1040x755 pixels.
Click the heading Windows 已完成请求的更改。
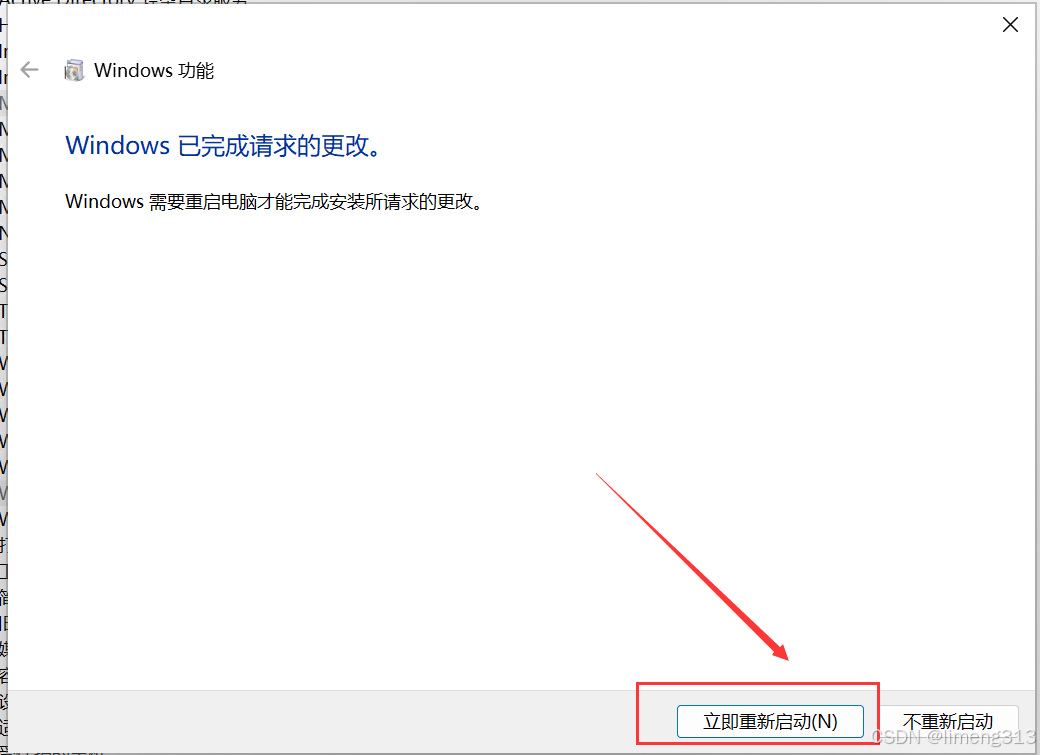click(224, 145)
